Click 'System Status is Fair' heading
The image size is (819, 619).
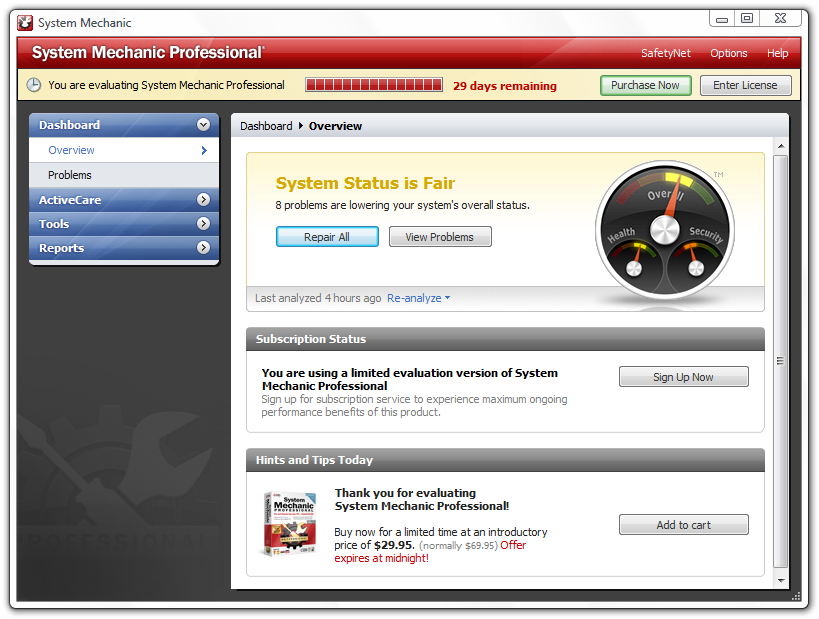point(365,183)
